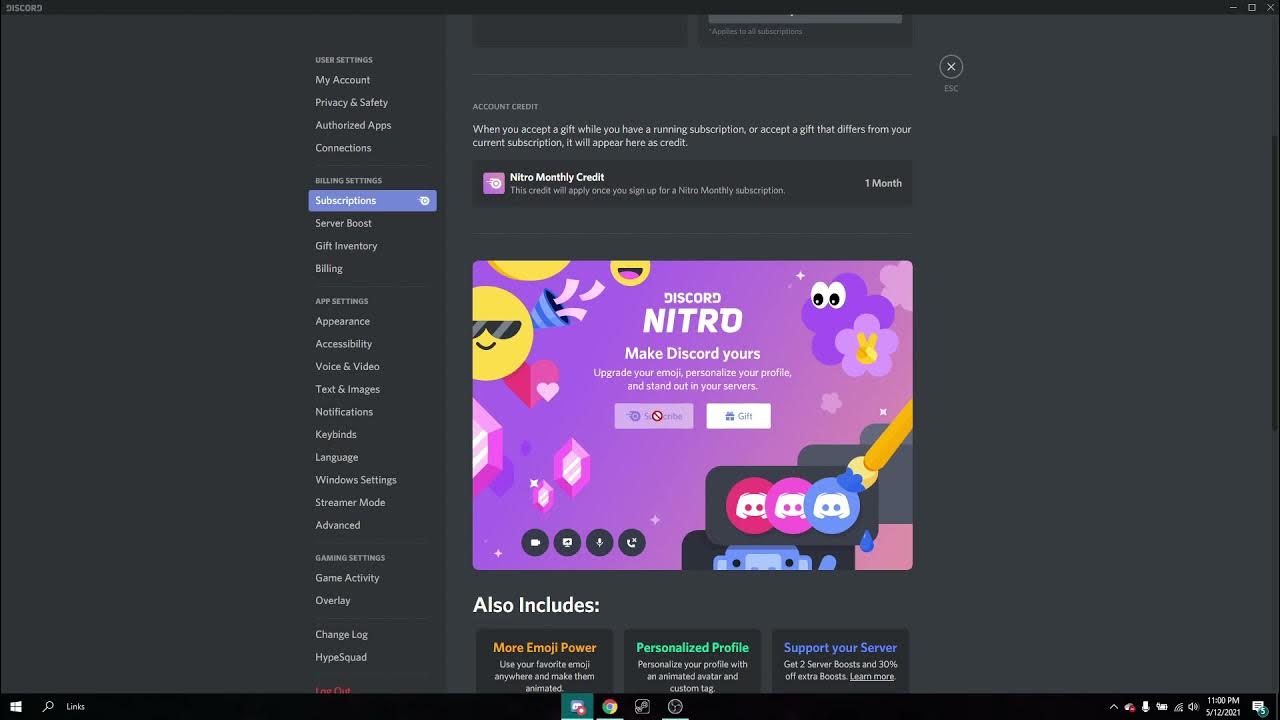Image resolution: width=1280 pixels, height=720 pixels.
Task: Open Google Chrome from the taskbar
Action: (609, 707)
